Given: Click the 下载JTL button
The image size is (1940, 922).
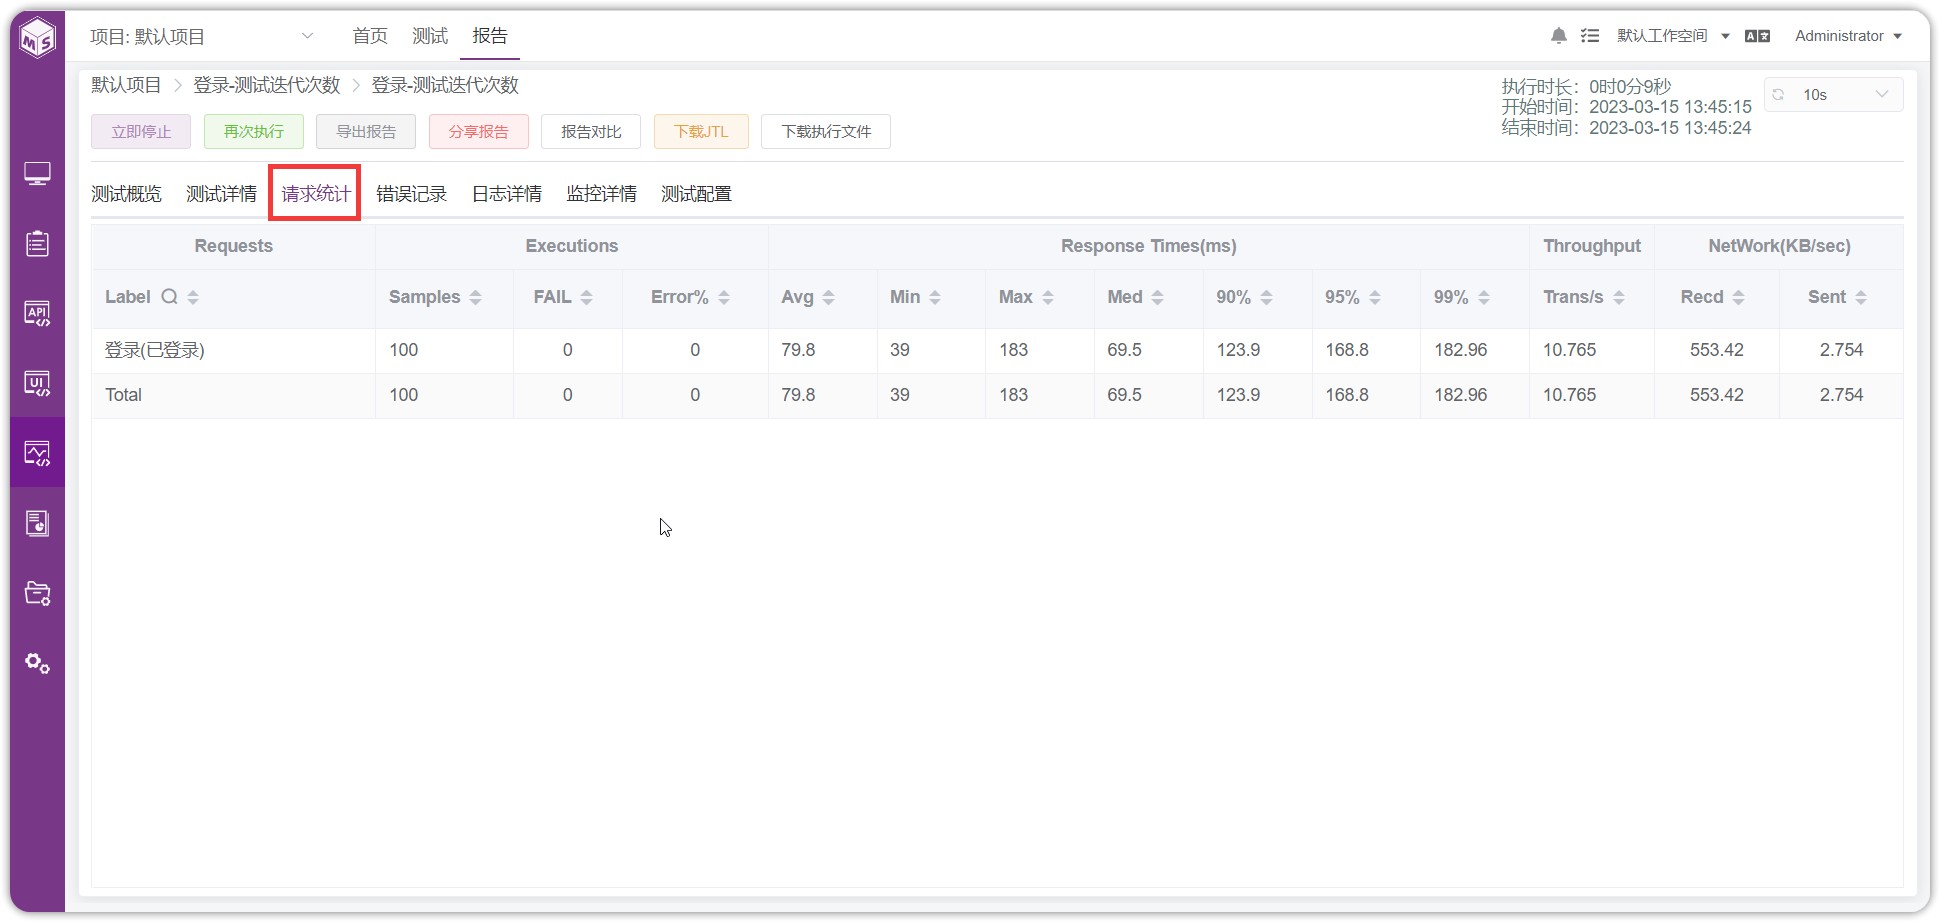Looking at the screenshot, I should coord(701,132).
